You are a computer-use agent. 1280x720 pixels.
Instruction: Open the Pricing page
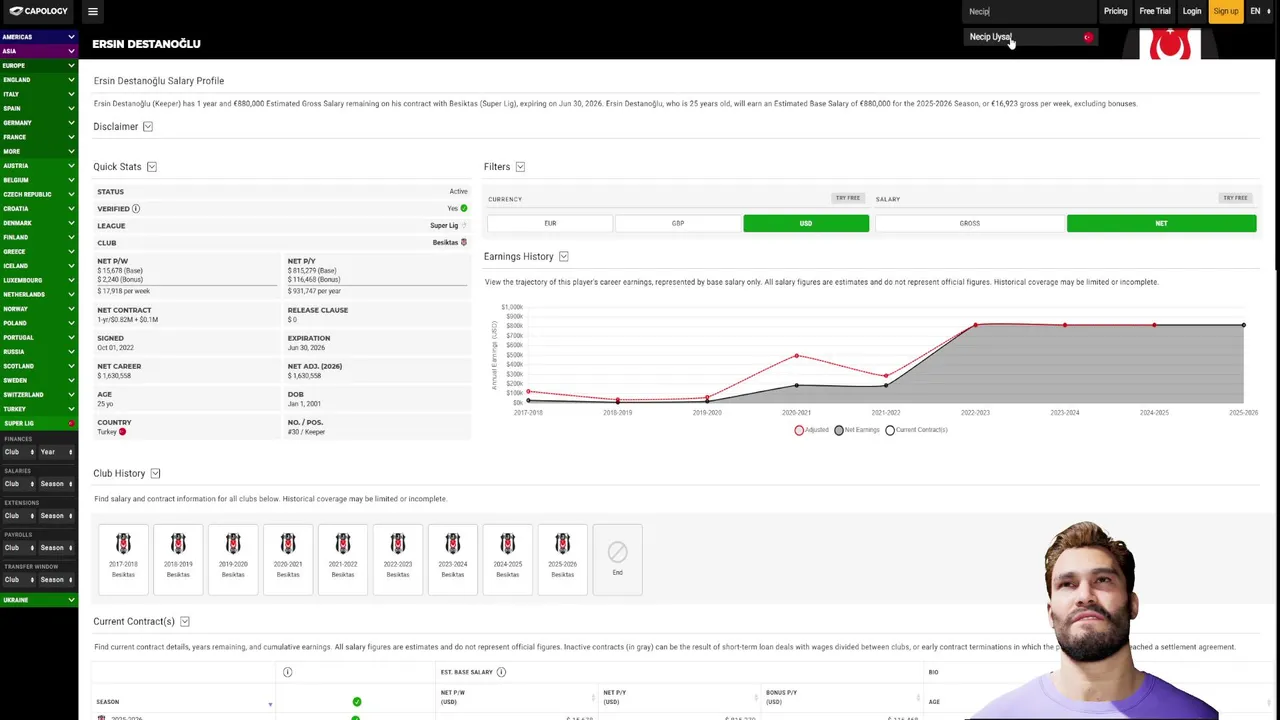(x=1115, y=11)
